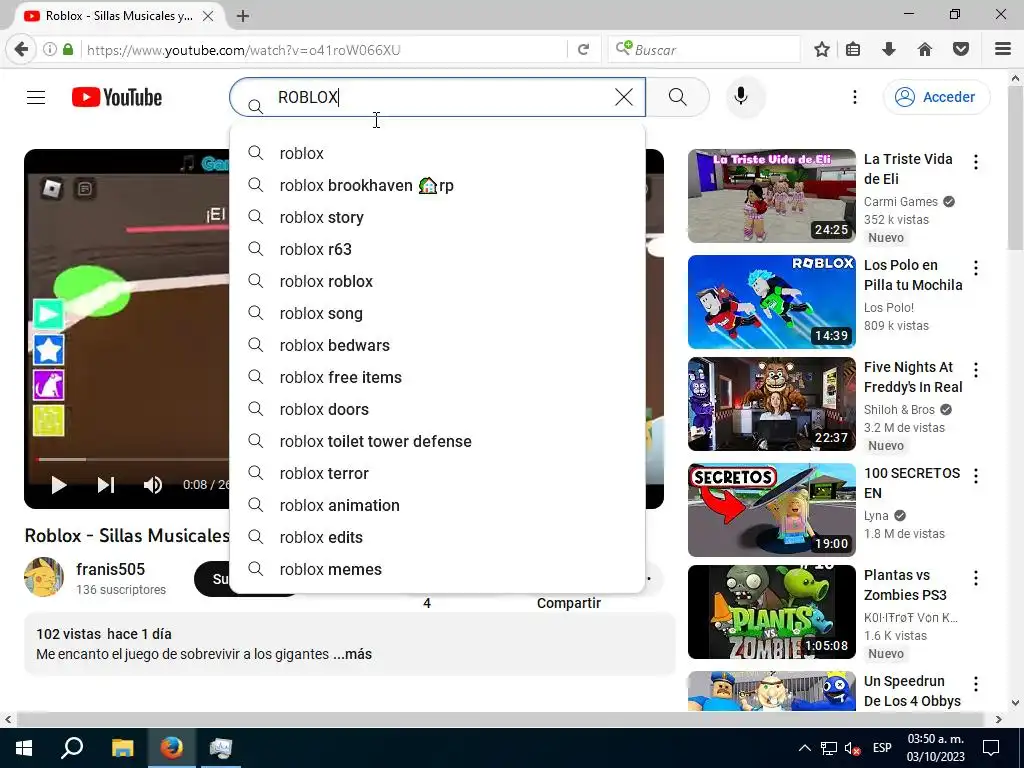Open the Windows Start menu
1024x768 pixels.
(24, 748)
